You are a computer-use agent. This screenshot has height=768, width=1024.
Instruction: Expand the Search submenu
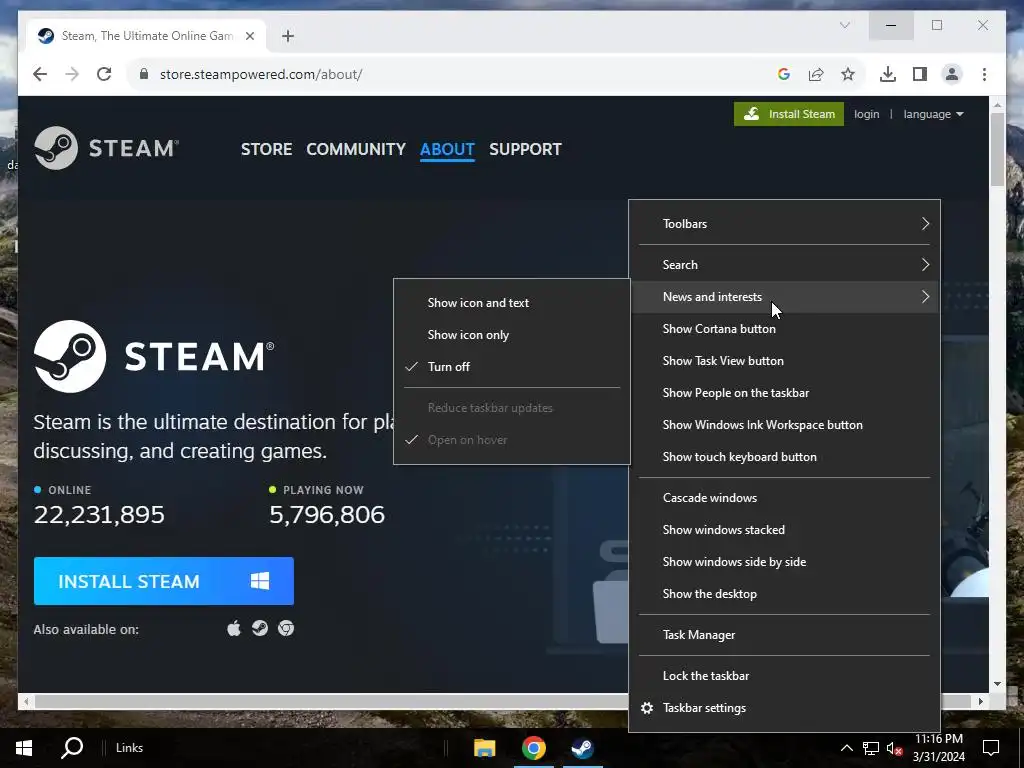coord(784,264)
